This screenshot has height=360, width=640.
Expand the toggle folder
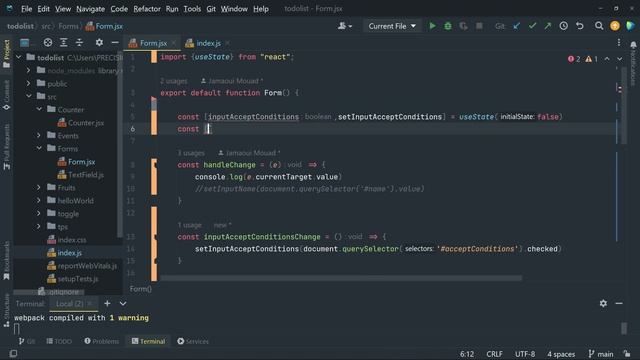pyautogui.click(x=39, y=214)
